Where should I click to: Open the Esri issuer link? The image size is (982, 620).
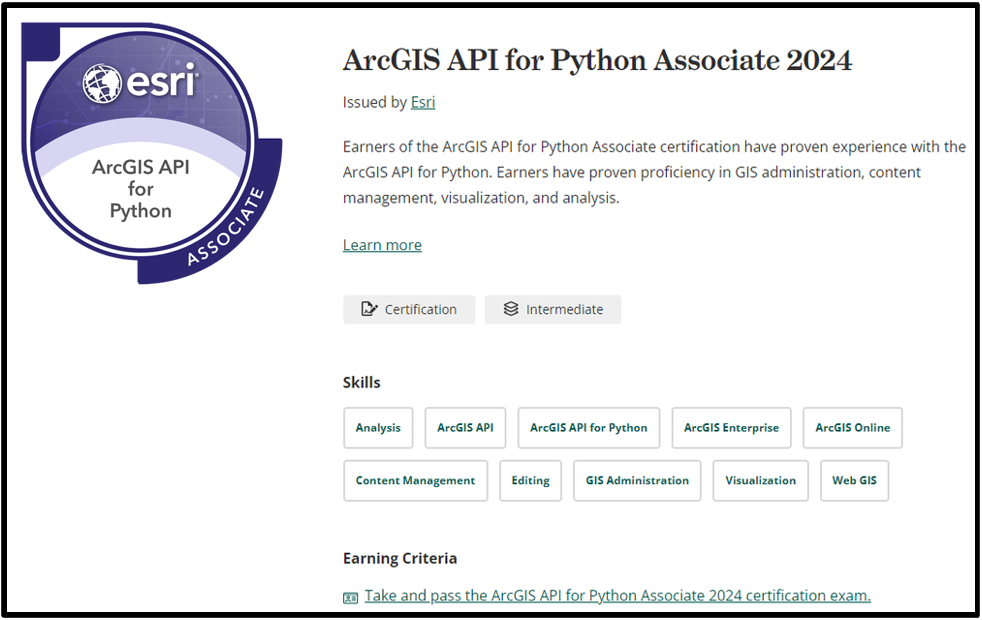click(x=423, y=102)
